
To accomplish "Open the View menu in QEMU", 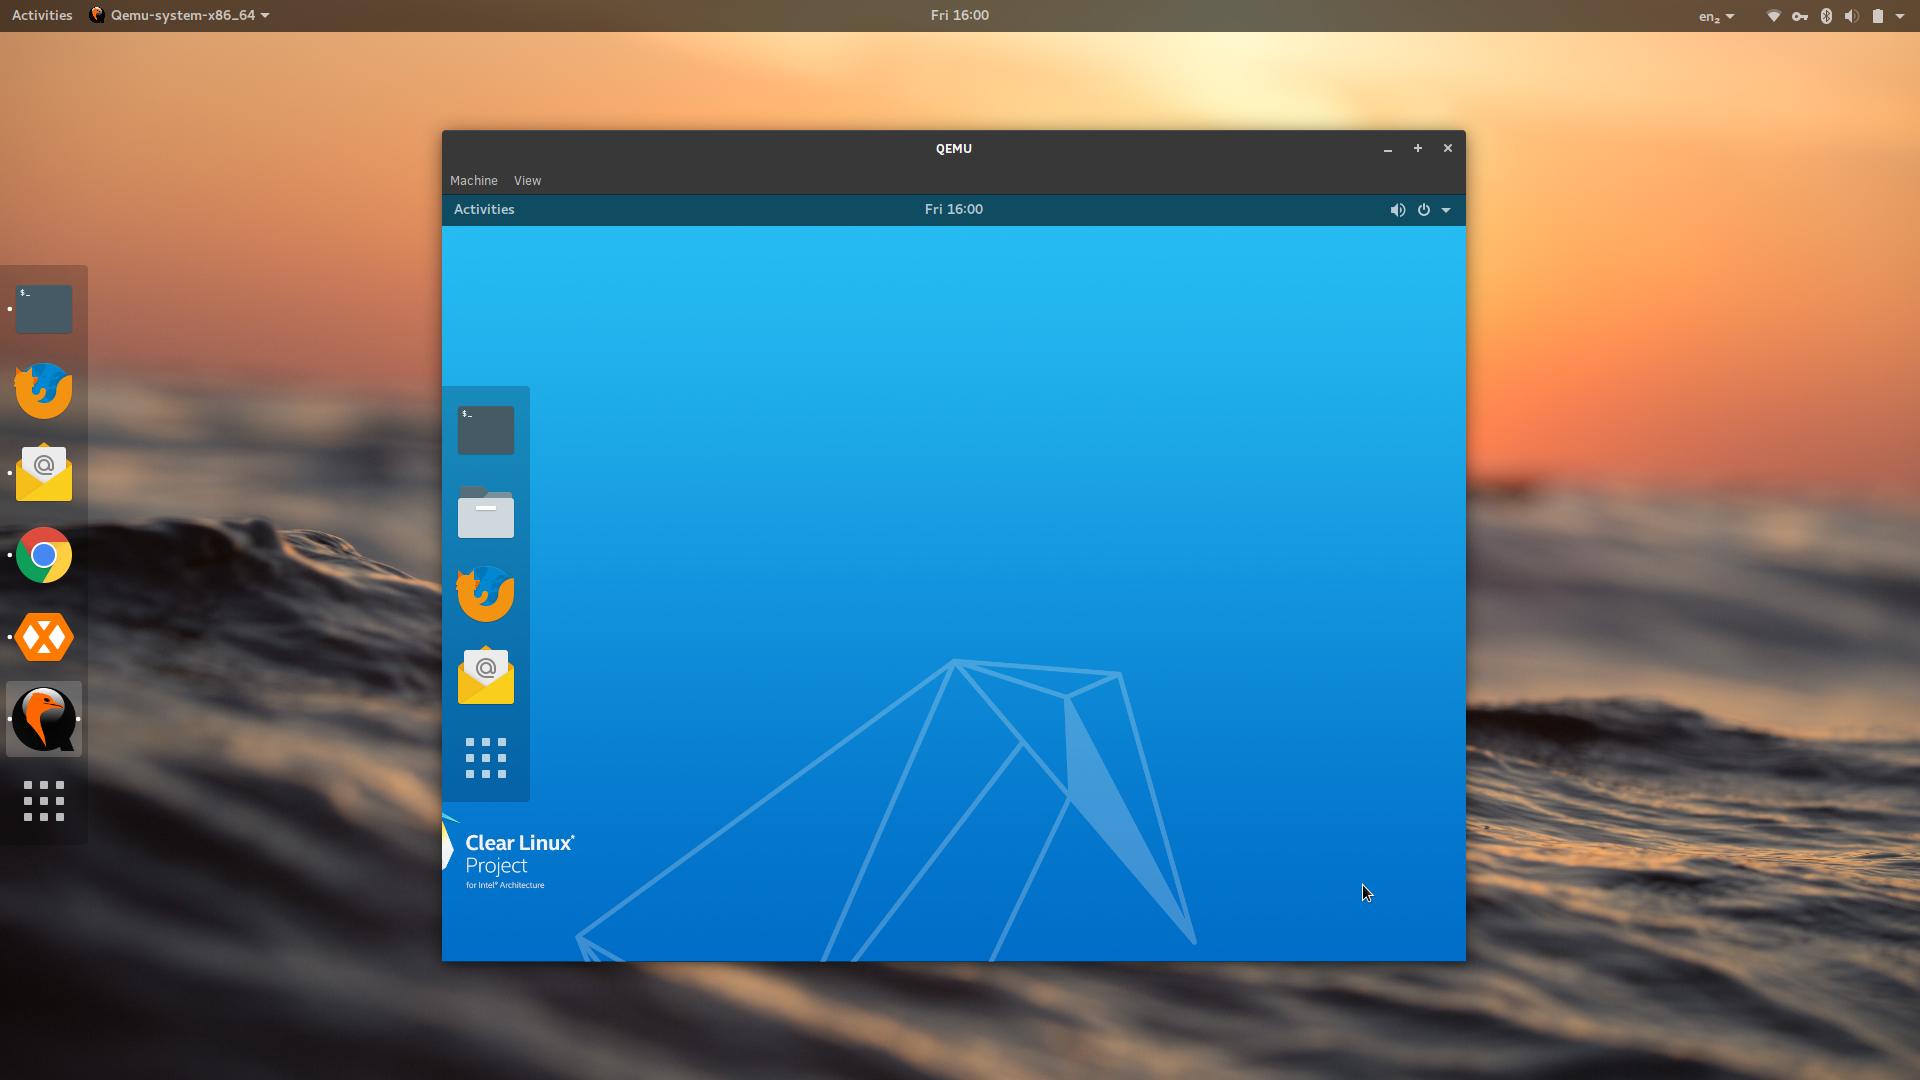I will pyautogui.click(x=527, y=181).
